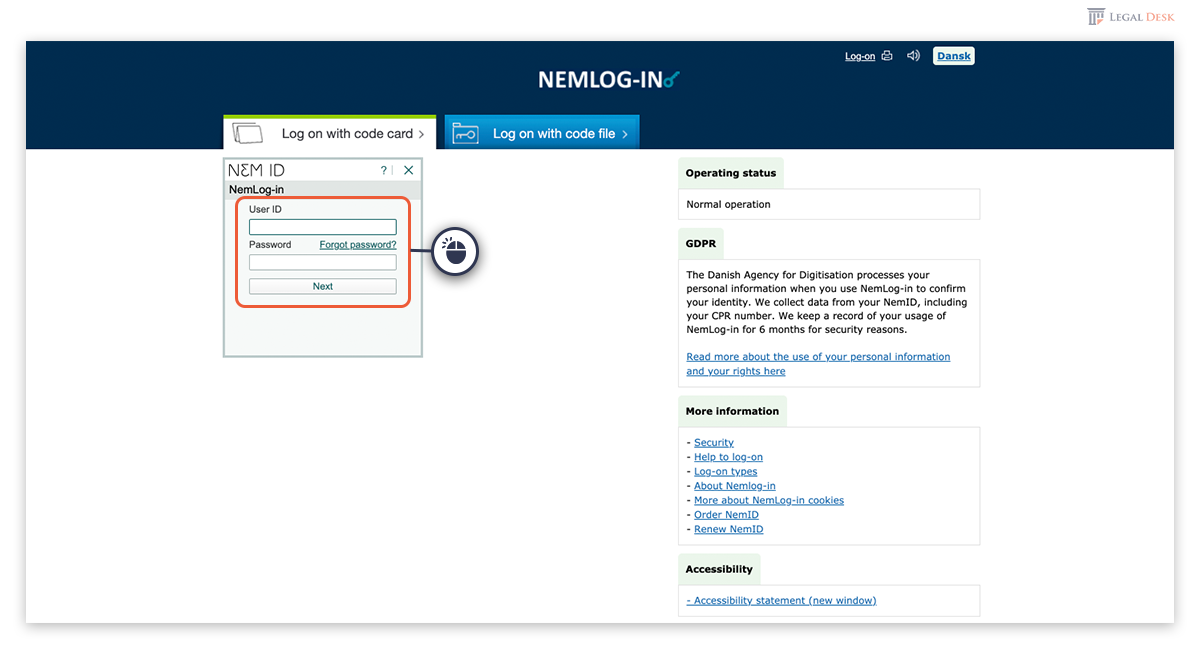
Task: Open the Forgot password? link
Action: pyautogui.click(x=358, y=245)
